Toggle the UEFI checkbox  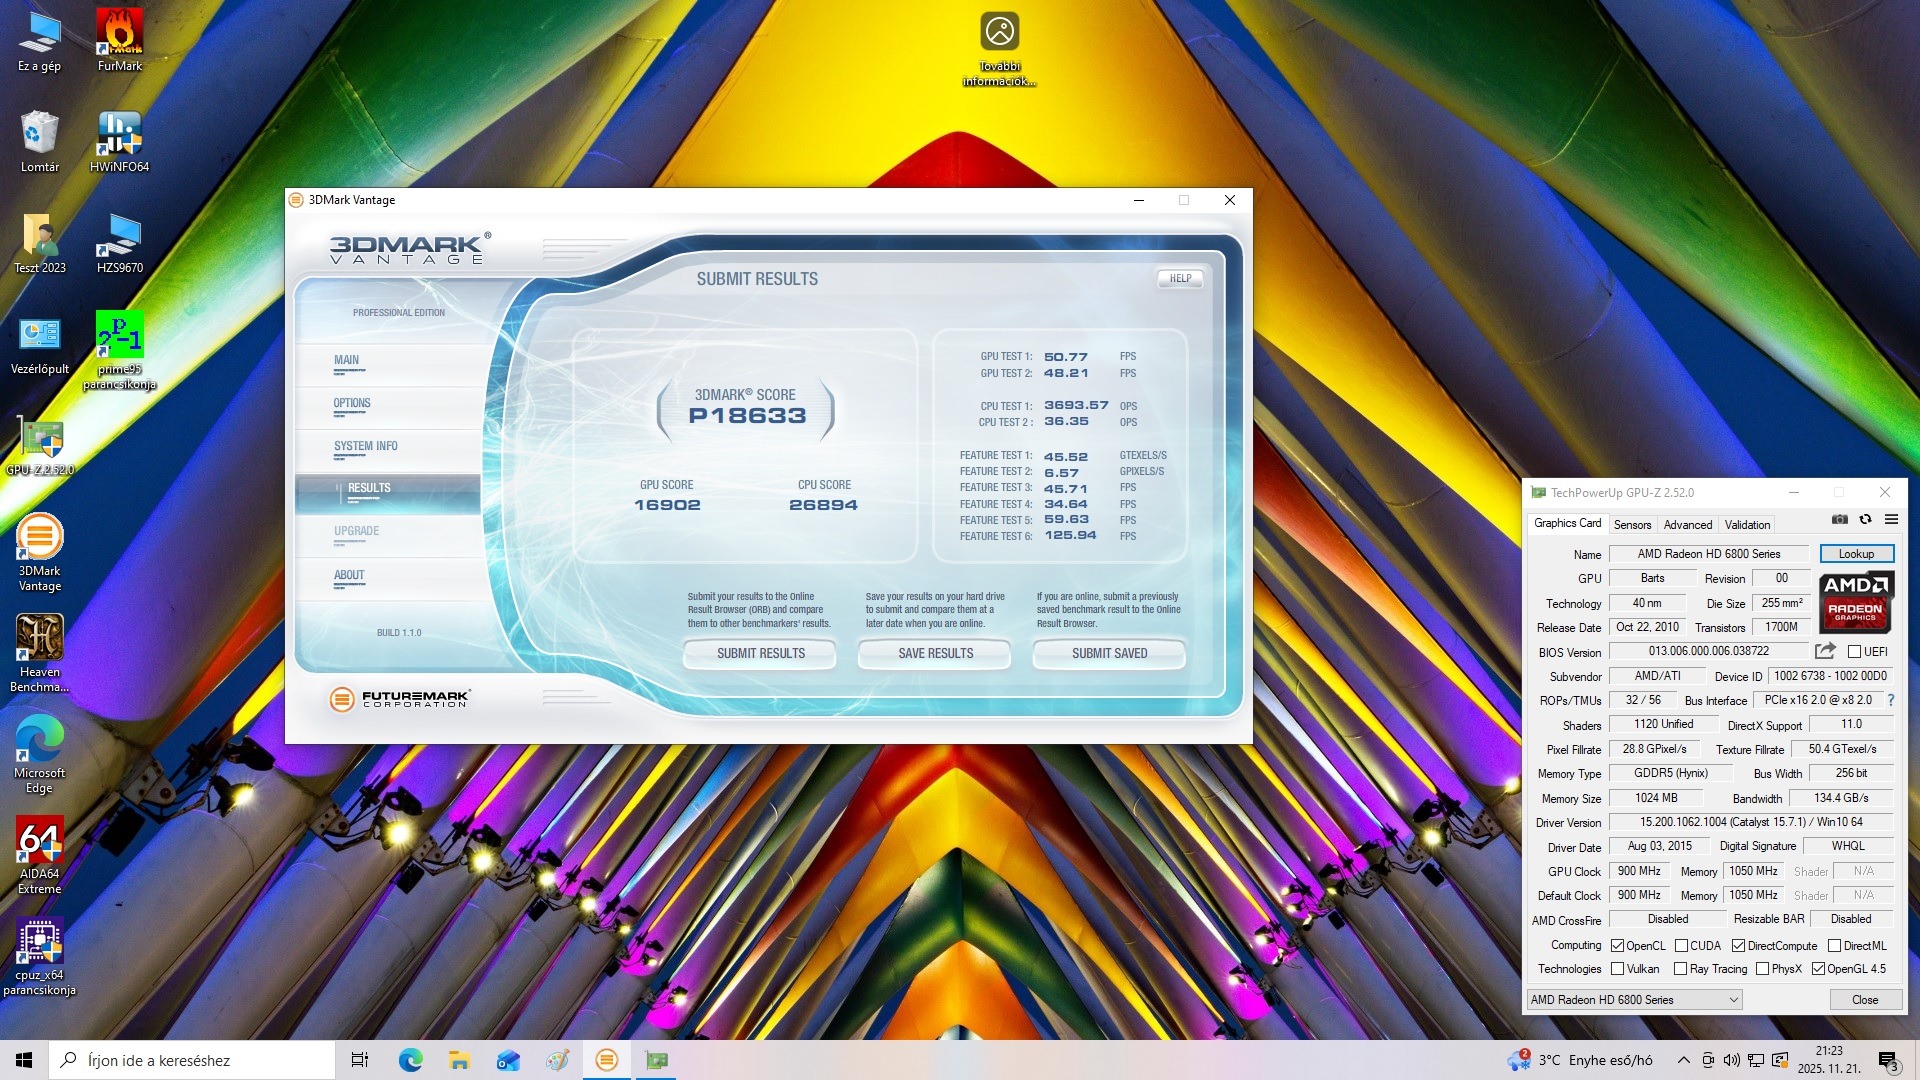tap(1854, 652)
